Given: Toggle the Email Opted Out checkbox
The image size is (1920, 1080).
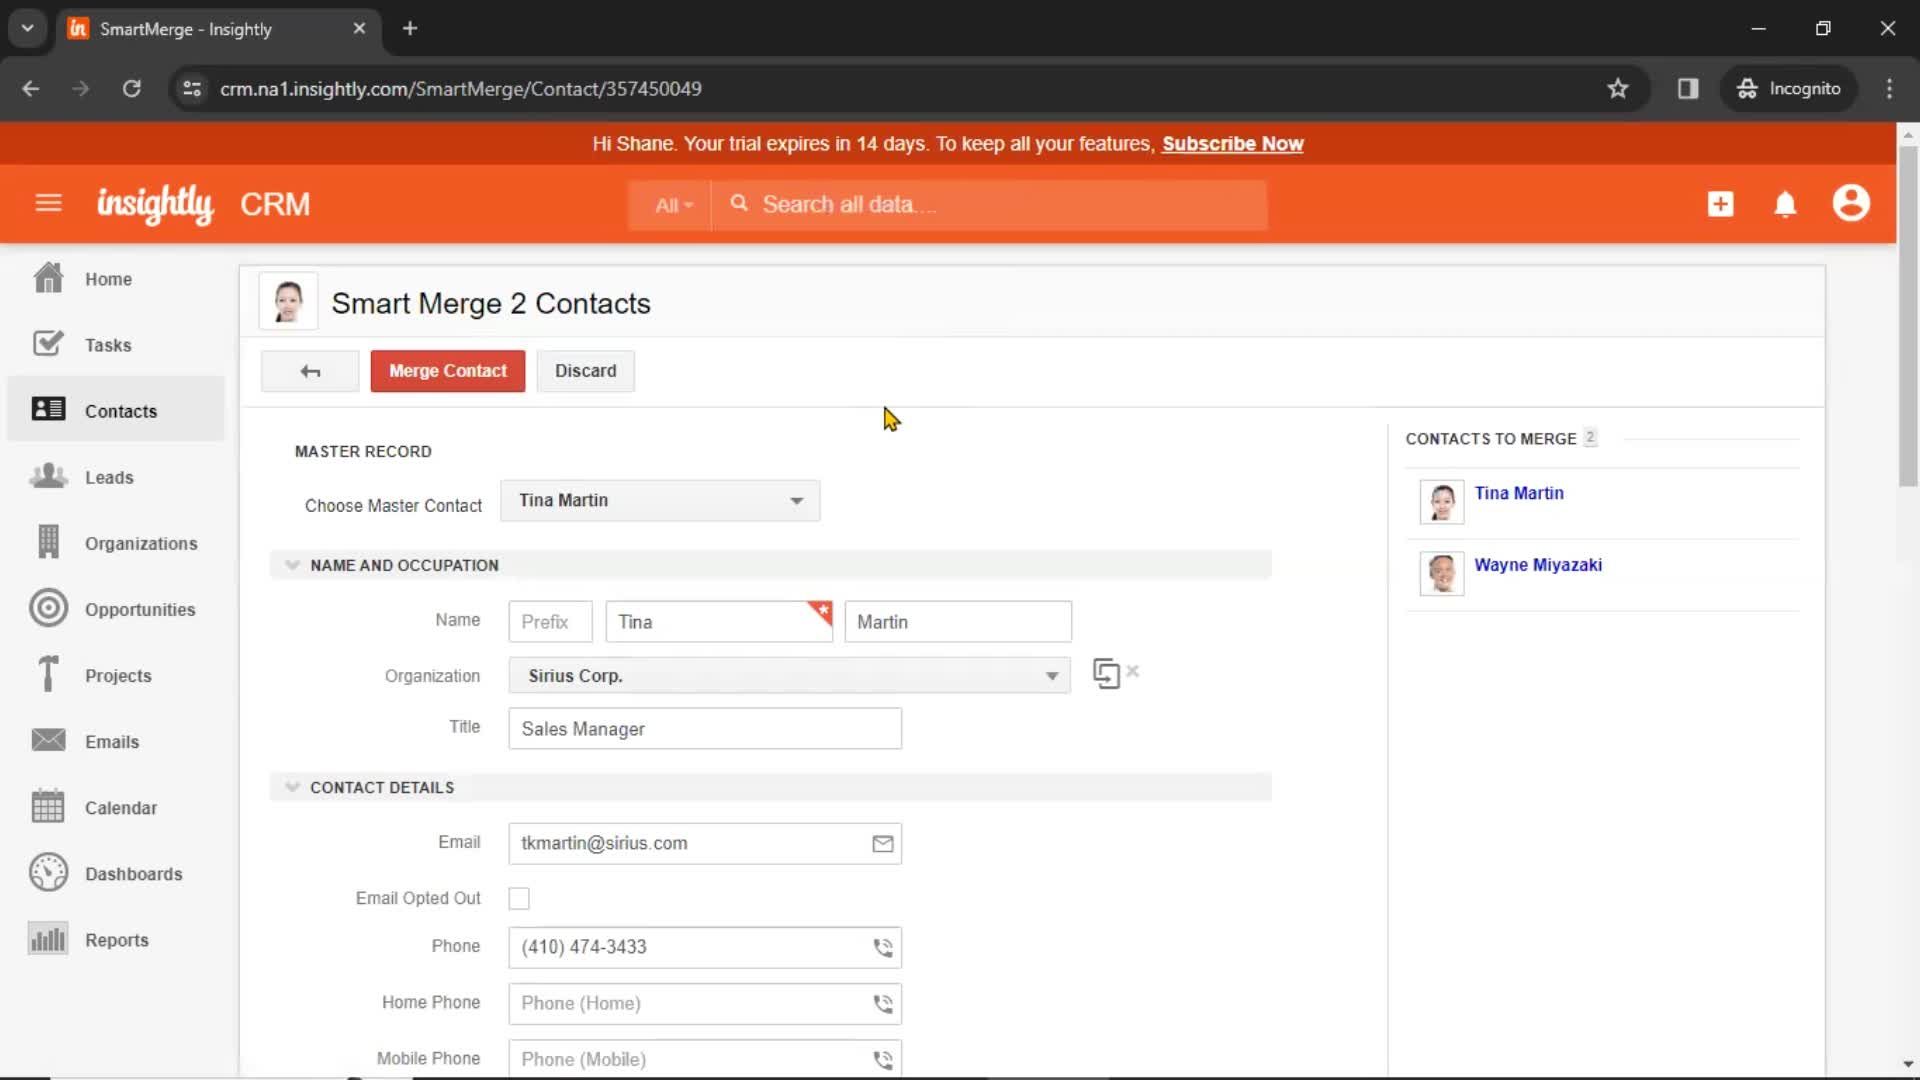Looking at the screenshot, I should click(518, 898).
